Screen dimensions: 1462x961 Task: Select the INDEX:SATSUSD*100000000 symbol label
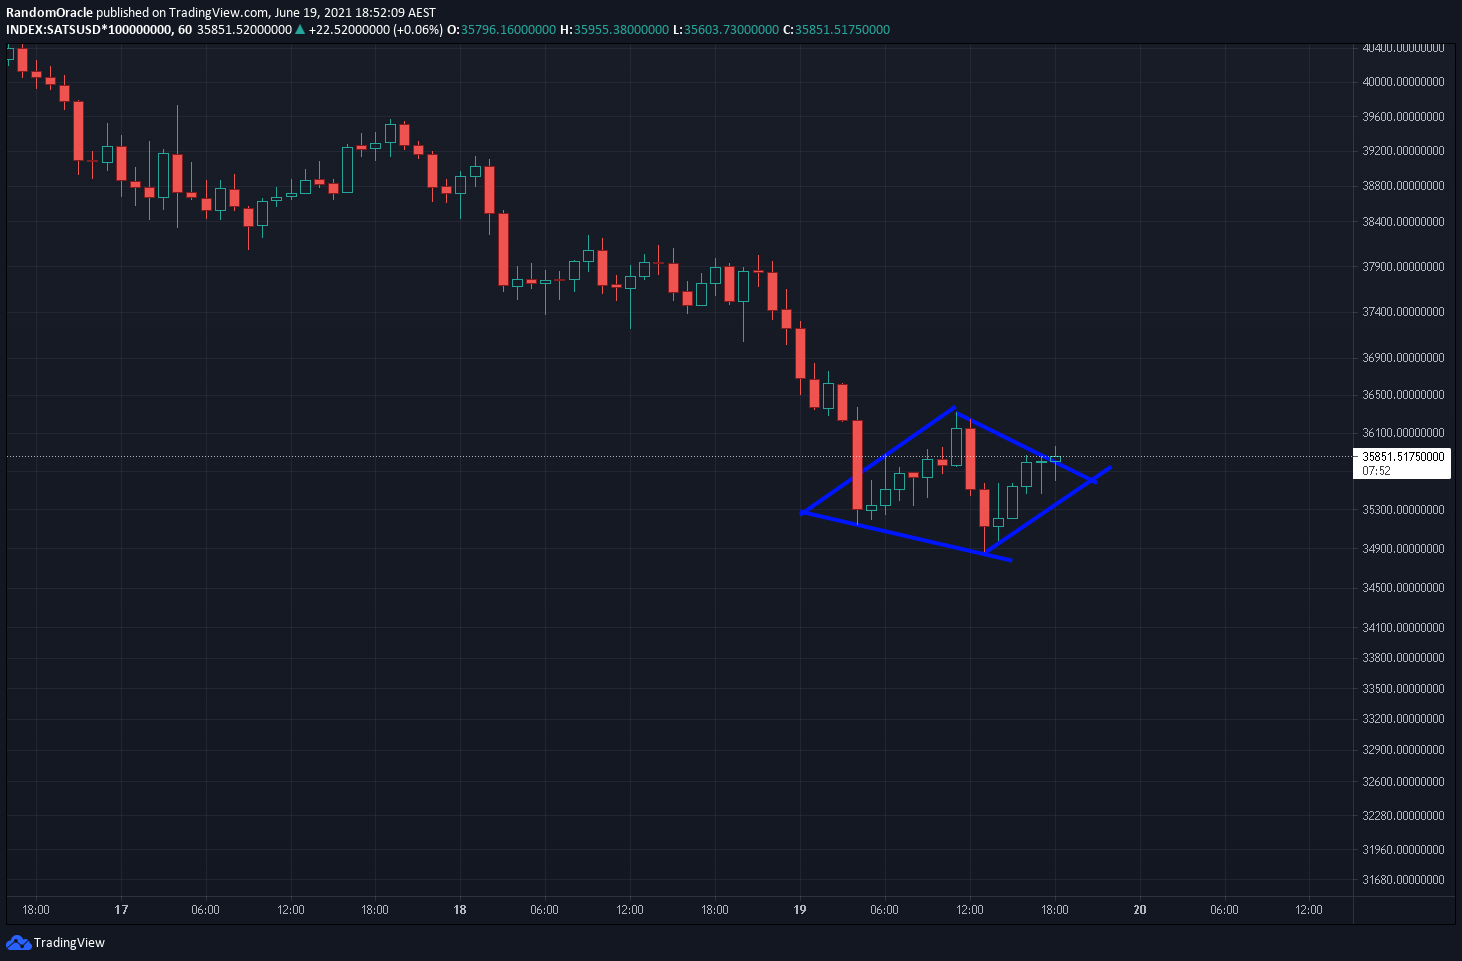pyautogui.click(x=89, y=29)
